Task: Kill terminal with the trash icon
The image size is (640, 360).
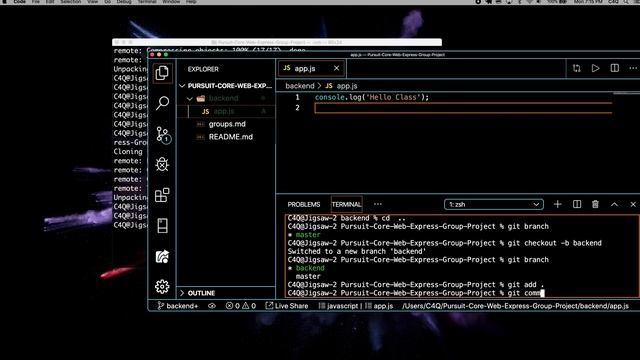Action: point(596,204)
